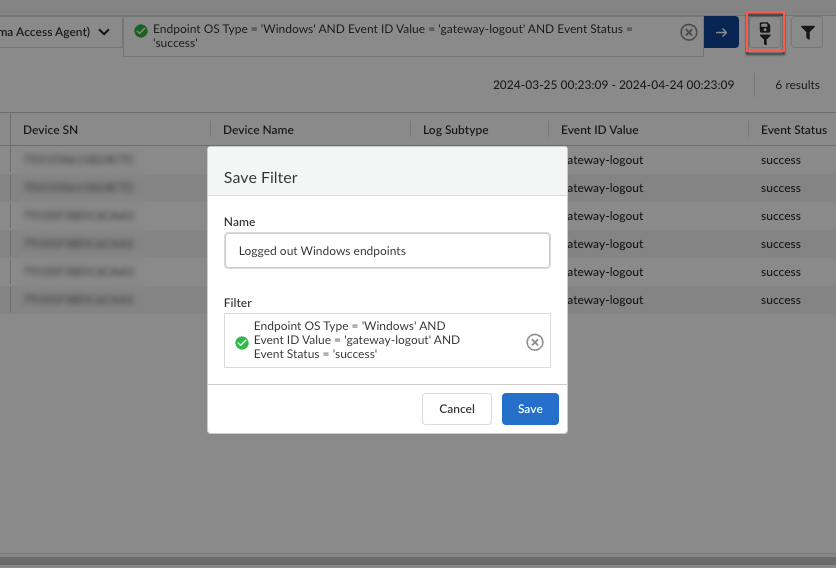Select the Device Name column header

tap(258, 130)
